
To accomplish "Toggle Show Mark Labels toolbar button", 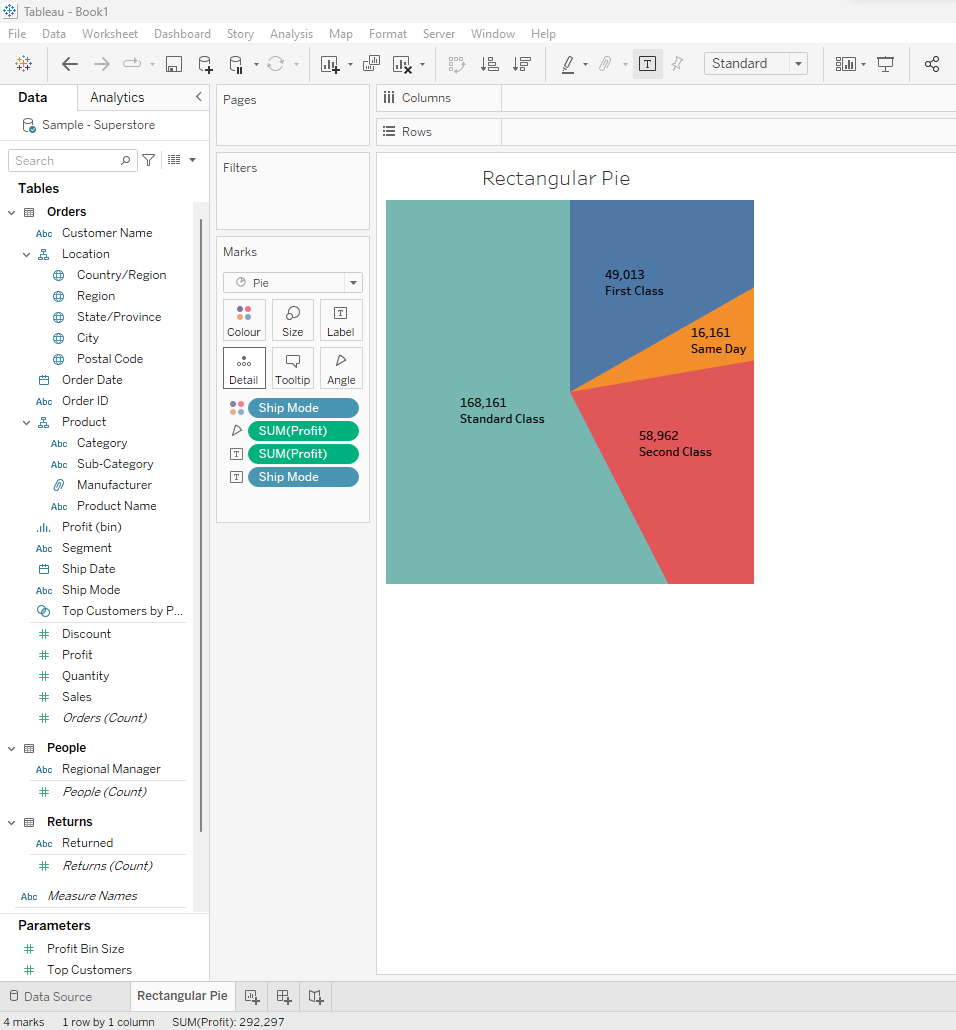I will 647,64.
